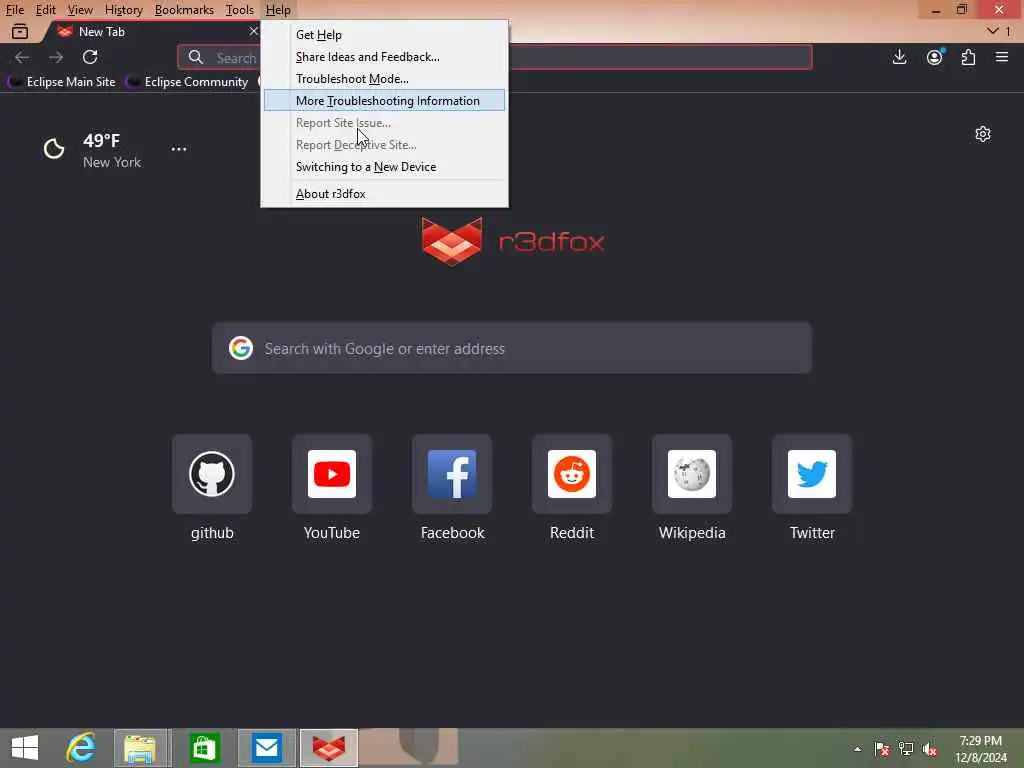Reload the current page
Image resolution: width=1024 pixels, height=768 pixels.
(90, 57)
